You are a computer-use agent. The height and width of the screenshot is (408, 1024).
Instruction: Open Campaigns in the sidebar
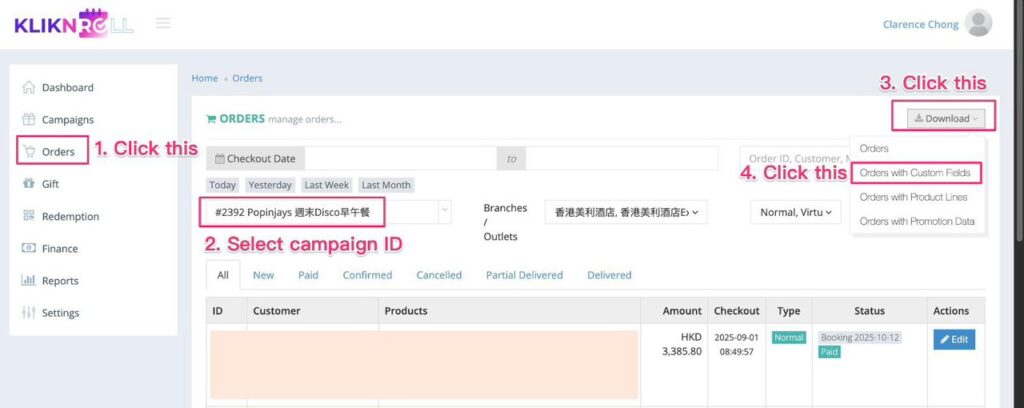click(67, 119)
